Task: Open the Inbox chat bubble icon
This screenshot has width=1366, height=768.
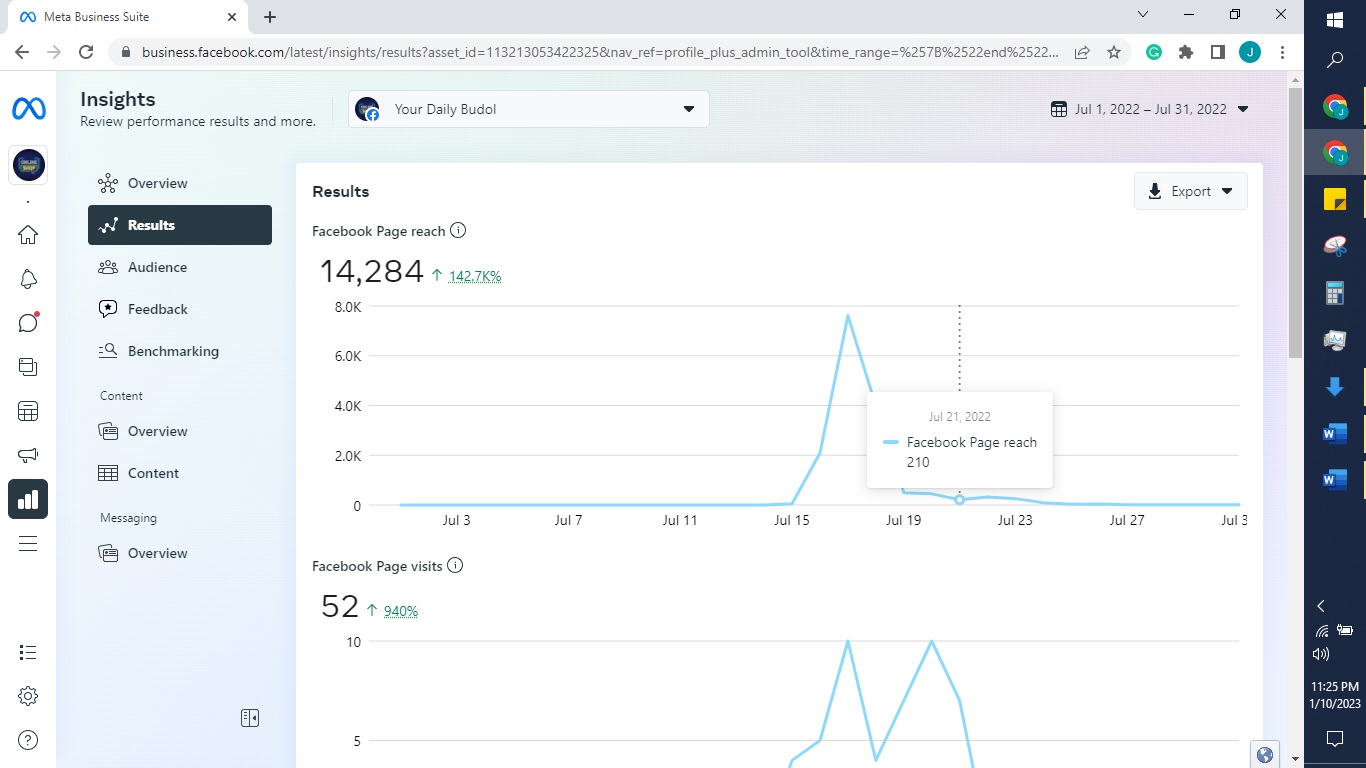Action: click(x=28, y=323)
